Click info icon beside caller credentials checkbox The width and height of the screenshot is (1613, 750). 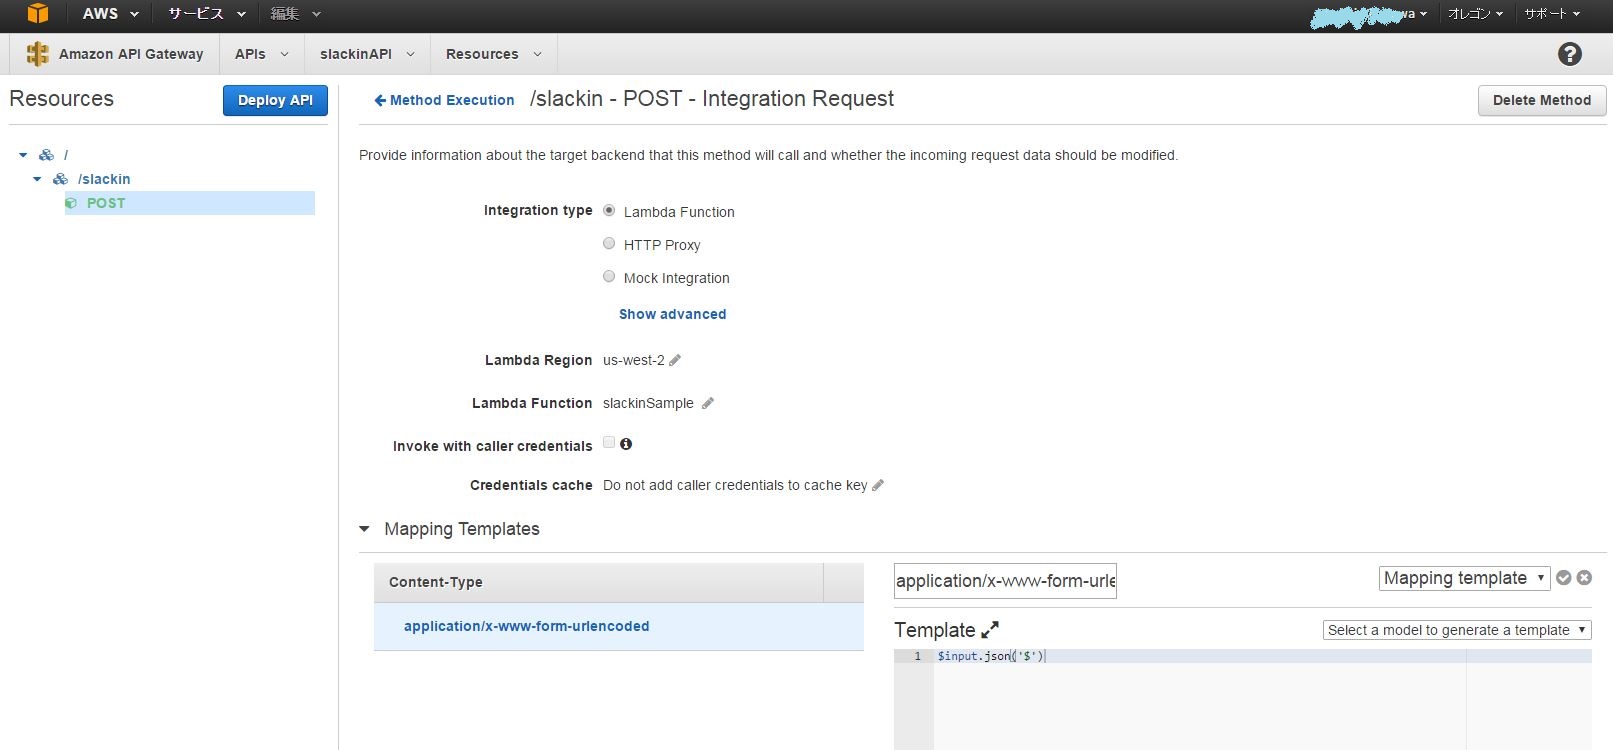(x=626, y=444)
